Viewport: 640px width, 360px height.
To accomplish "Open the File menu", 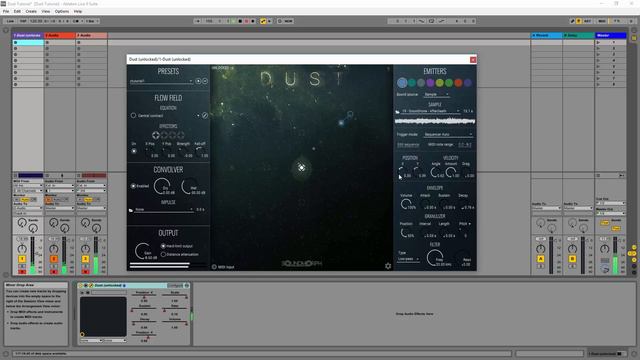I will coord(6,11).
